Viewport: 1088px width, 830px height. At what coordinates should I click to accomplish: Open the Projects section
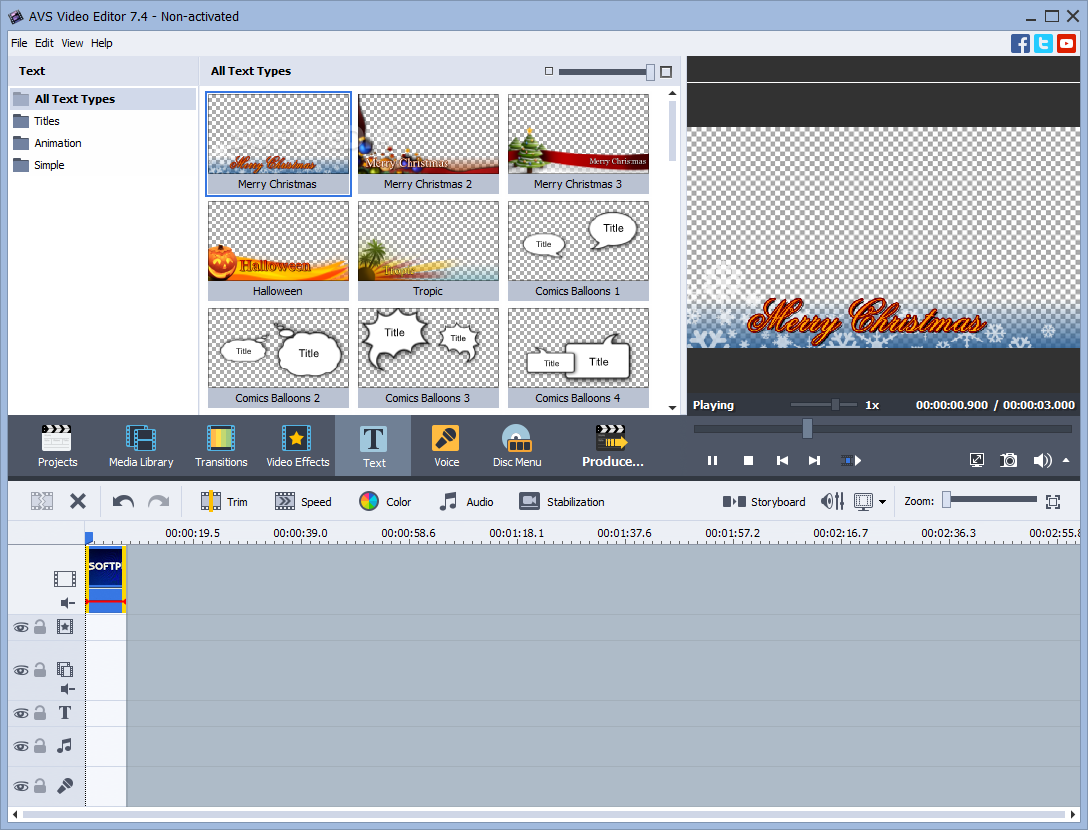coord(57,446)
